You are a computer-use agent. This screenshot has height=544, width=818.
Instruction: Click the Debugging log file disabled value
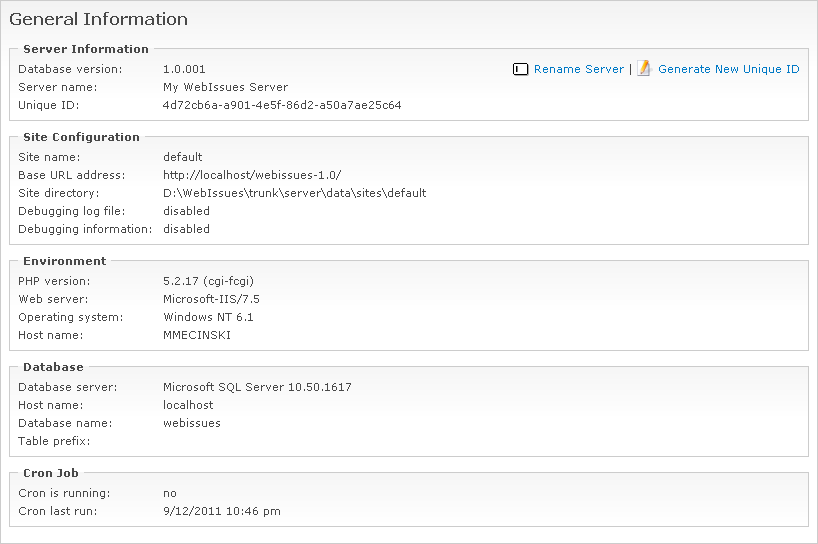(x=186, y=211)
